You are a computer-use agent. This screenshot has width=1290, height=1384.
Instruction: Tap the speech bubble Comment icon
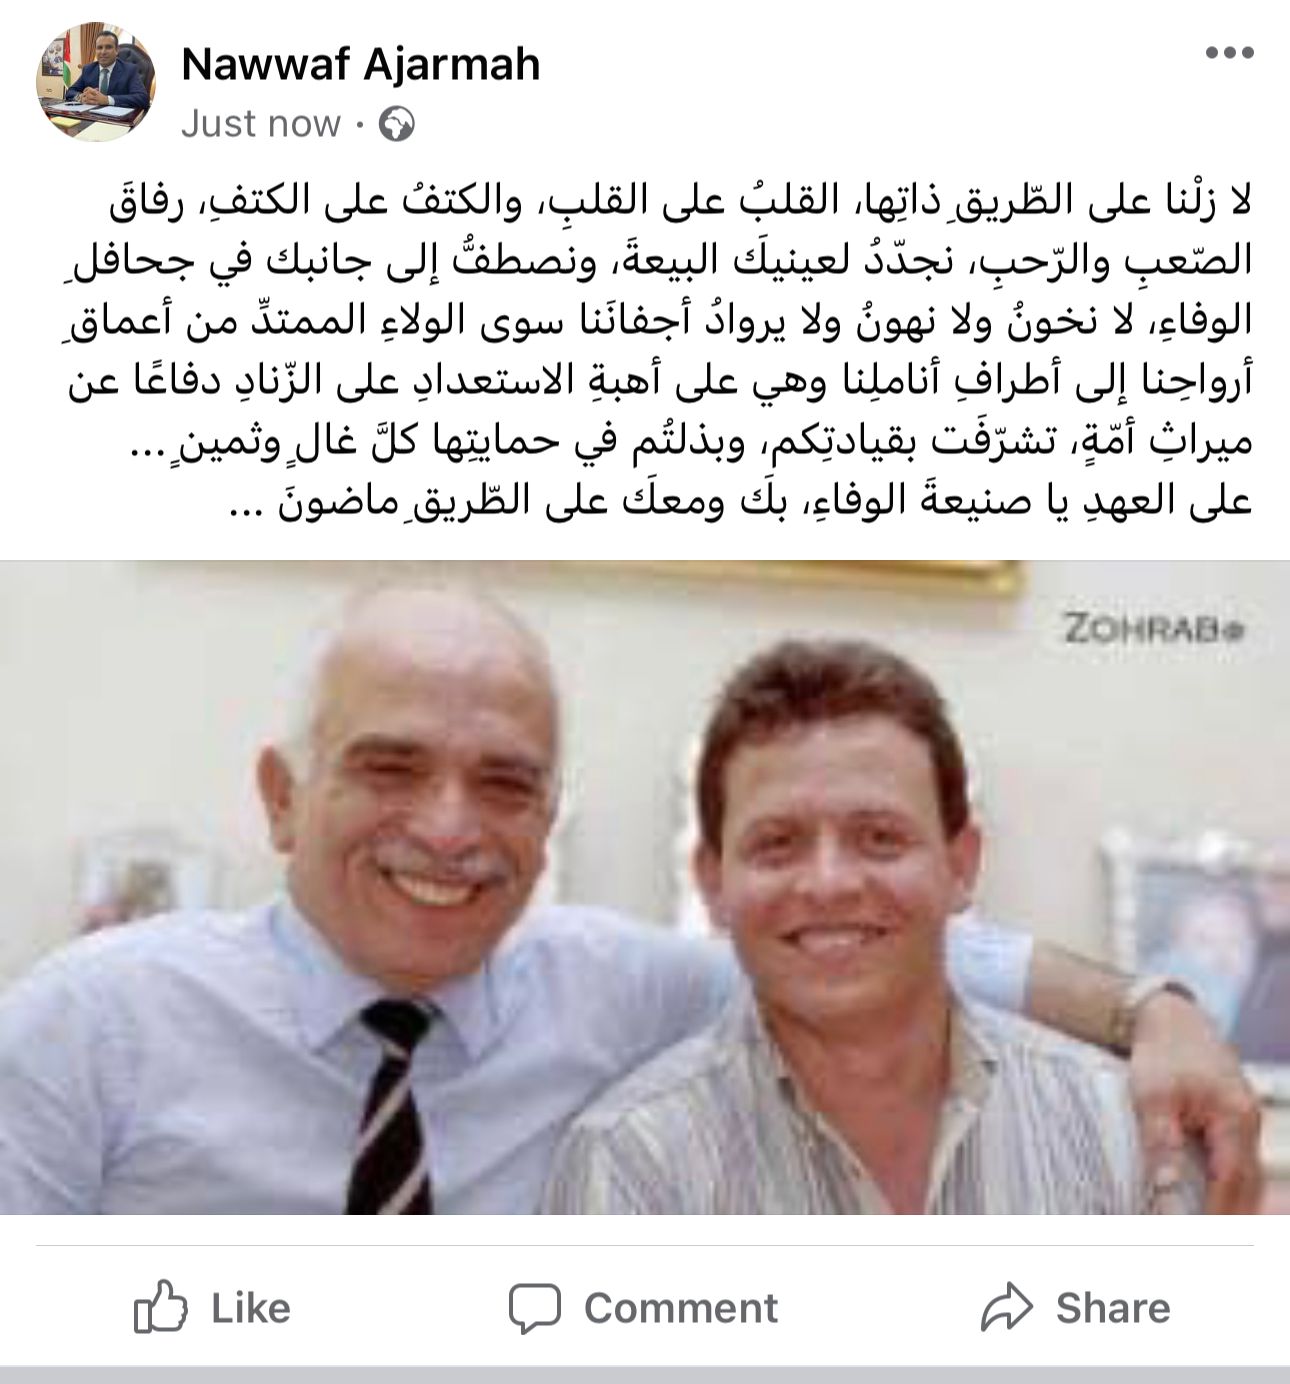tap(534, 1308)
